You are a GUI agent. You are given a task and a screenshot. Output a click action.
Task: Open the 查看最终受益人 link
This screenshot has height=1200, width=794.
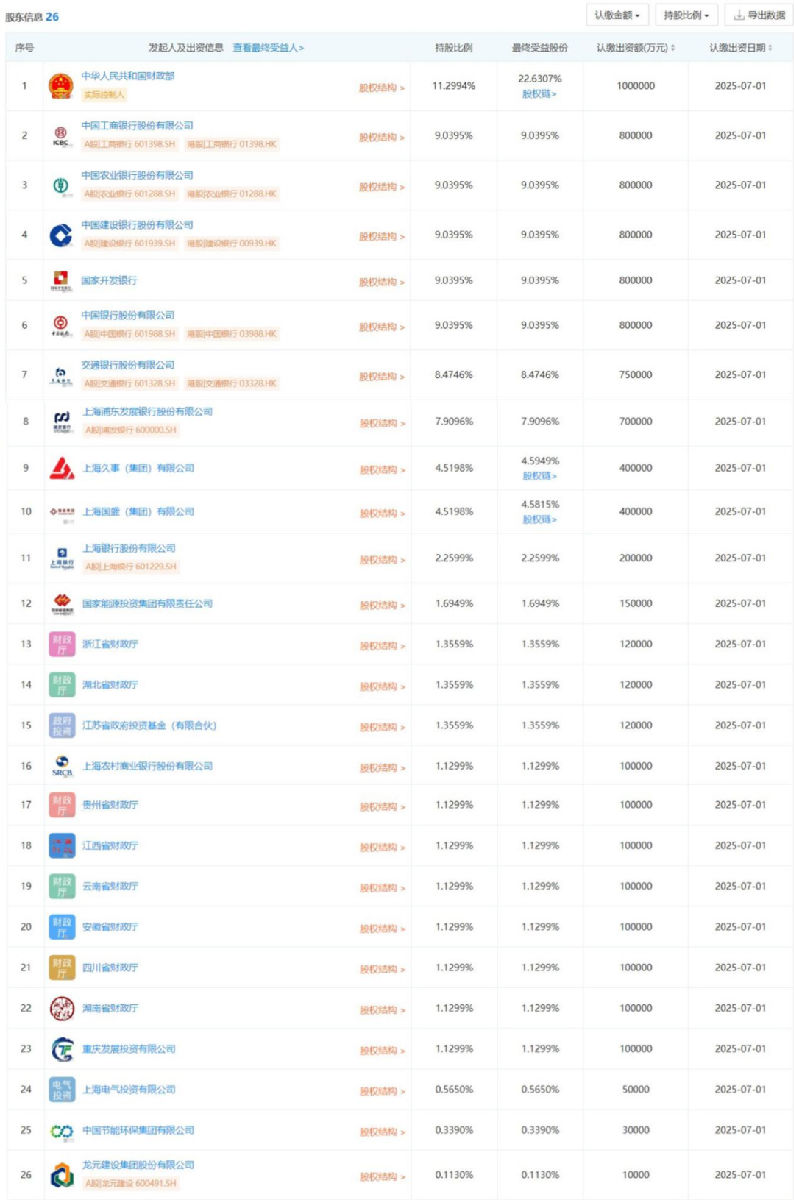268,47
